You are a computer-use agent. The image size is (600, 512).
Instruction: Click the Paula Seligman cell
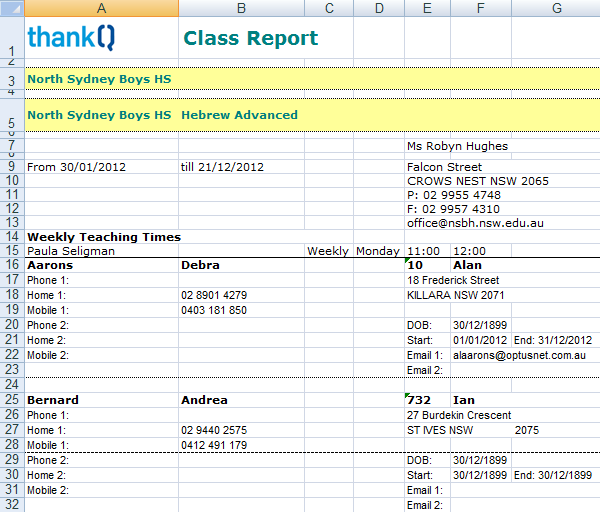point(70,251)
